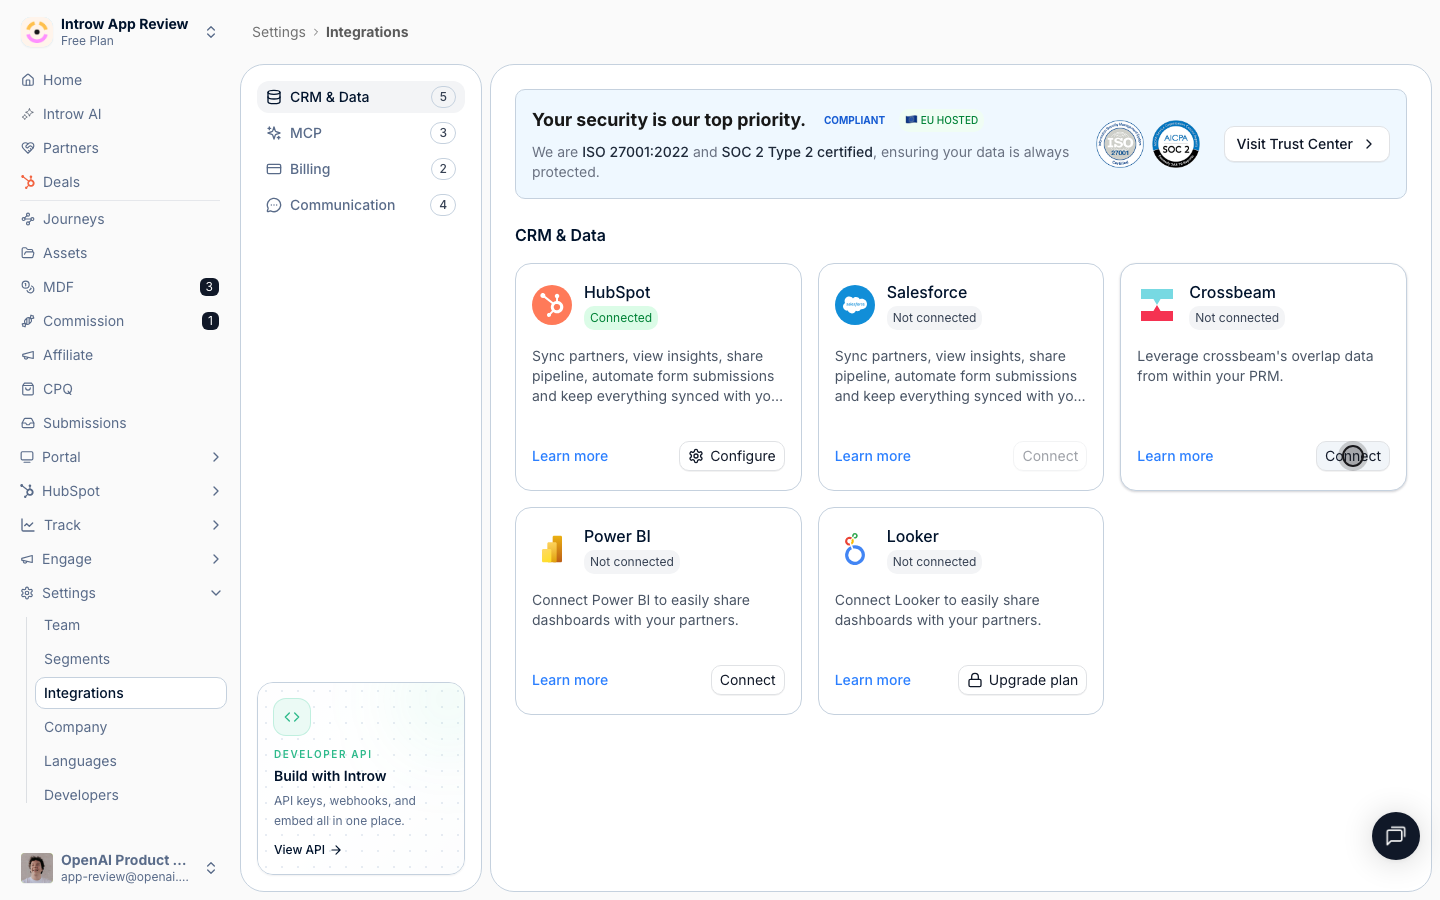Collapse the Settings menu chevron

click(216, 593)
